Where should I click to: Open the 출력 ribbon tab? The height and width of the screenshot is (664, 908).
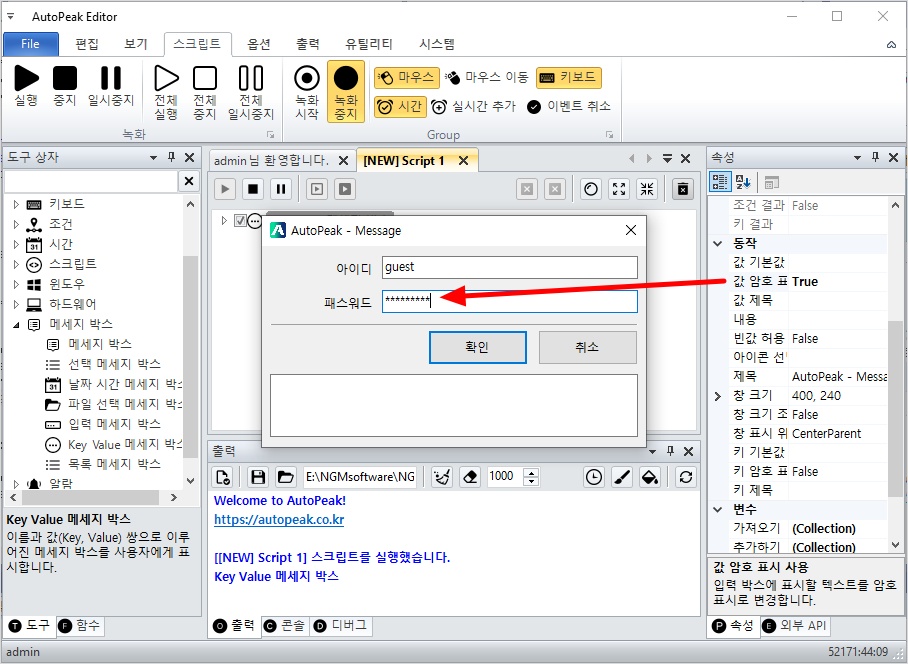(308, 44)
